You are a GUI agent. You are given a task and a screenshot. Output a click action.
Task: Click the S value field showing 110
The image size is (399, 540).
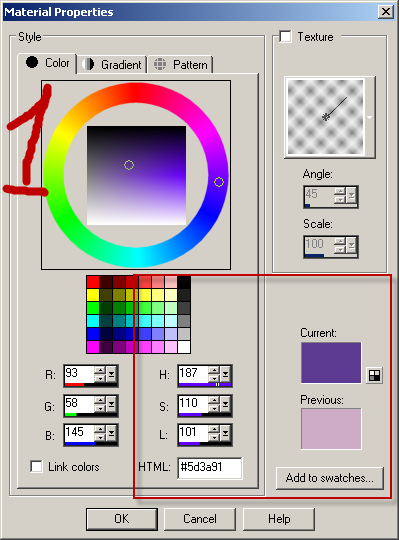click(x=193, y=403)
